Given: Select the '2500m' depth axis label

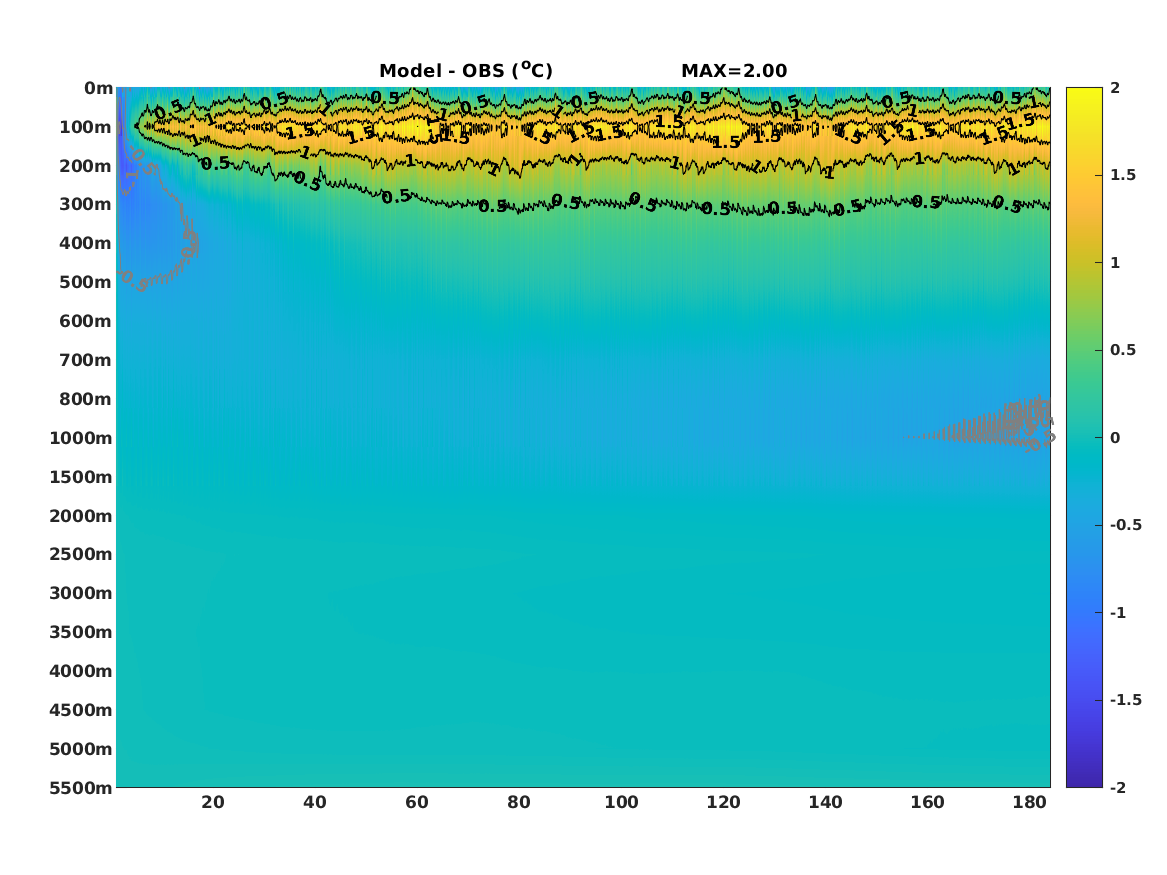Looking at the screenshot, I should (x=81, y=554).
